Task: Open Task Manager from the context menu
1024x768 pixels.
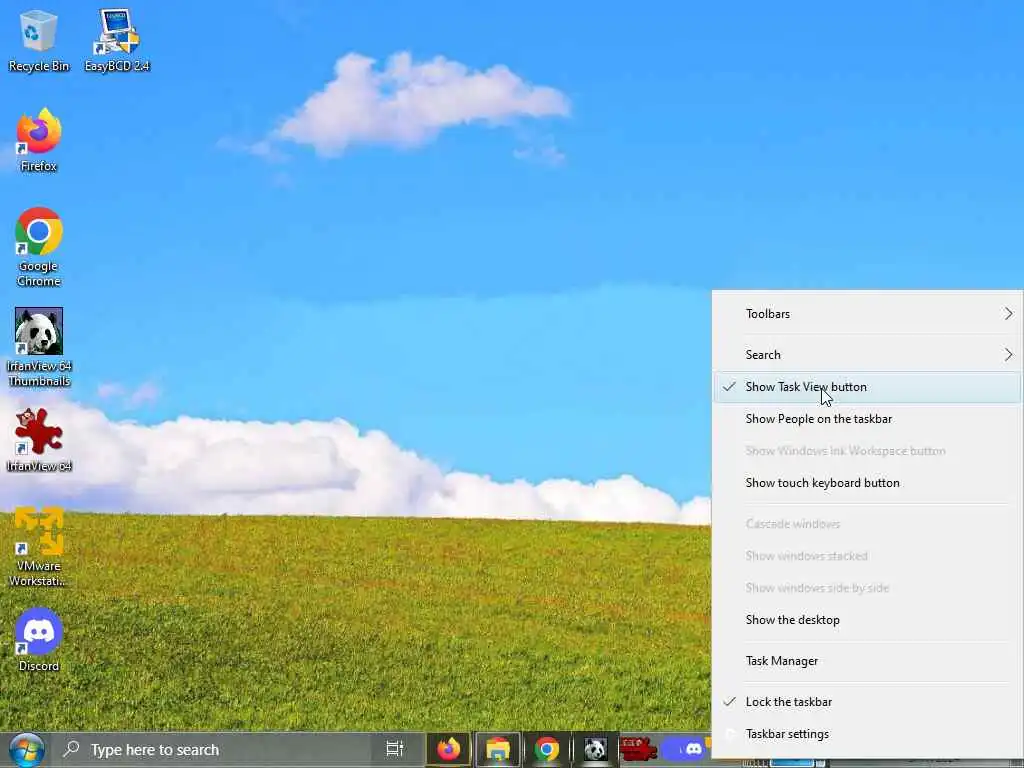Action: click(x=867, y=661)
